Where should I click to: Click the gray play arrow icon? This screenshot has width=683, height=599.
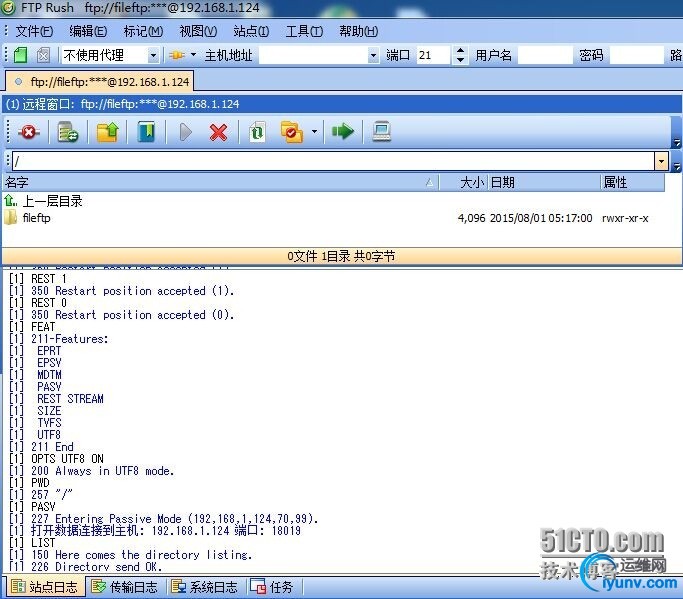pyautogui.click(x=186, y=132)
